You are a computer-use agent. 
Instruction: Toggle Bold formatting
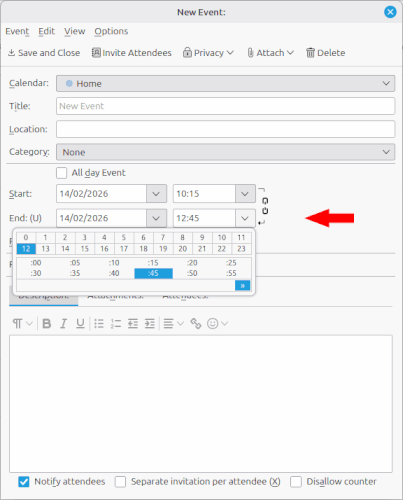pos(47,323)
